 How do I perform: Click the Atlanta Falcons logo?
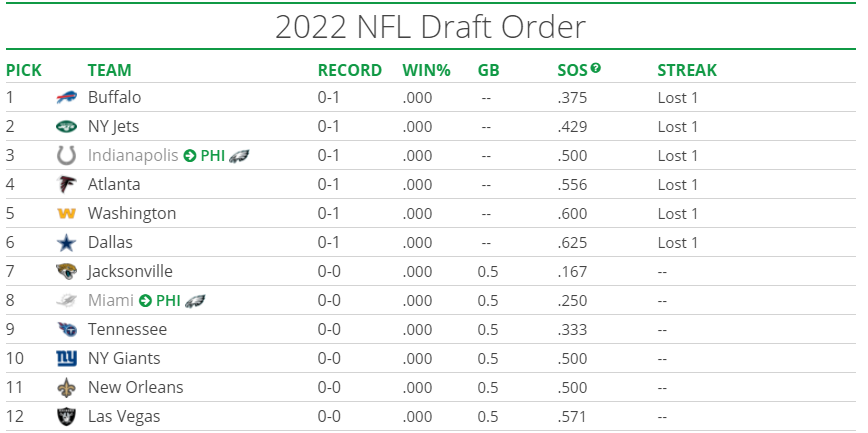(x=66, y=184)
